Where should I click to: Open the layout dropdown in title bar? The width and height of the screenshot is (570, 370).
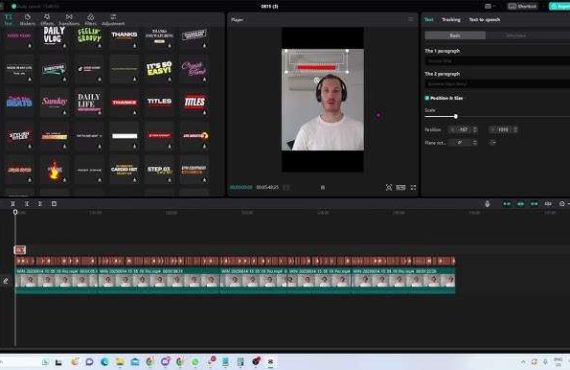coord(490,6)
